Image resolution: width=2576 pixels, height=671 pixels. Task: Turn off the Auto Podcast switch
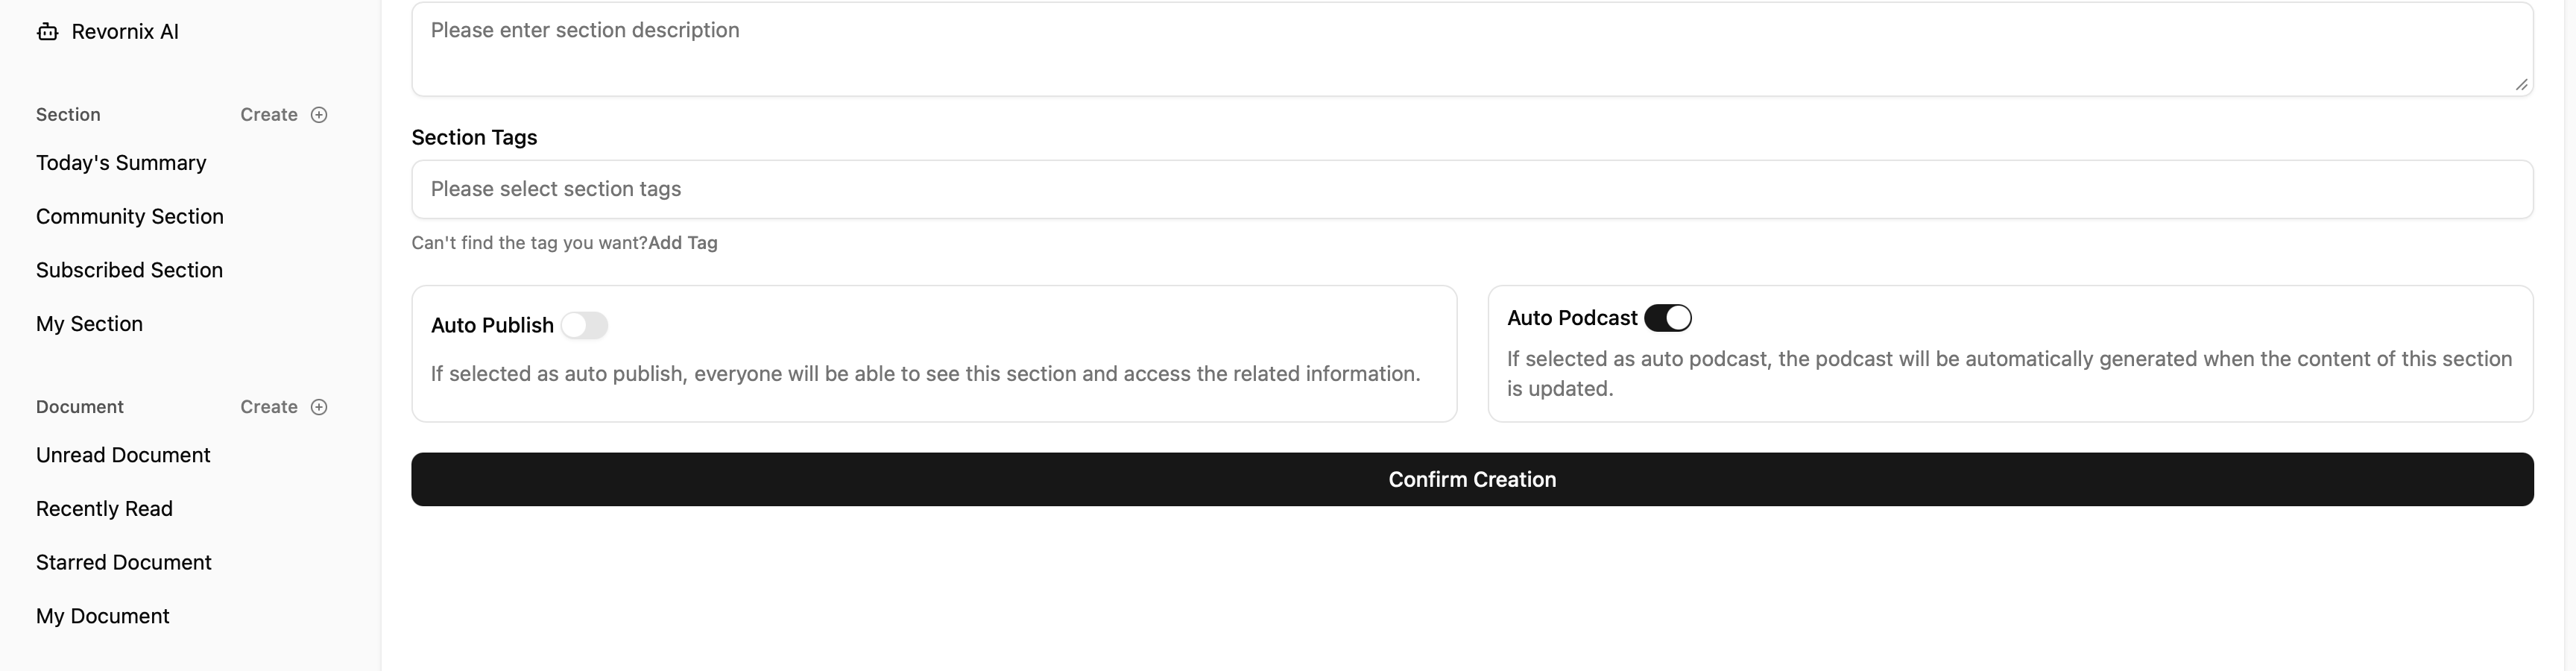click(1667, 318)
